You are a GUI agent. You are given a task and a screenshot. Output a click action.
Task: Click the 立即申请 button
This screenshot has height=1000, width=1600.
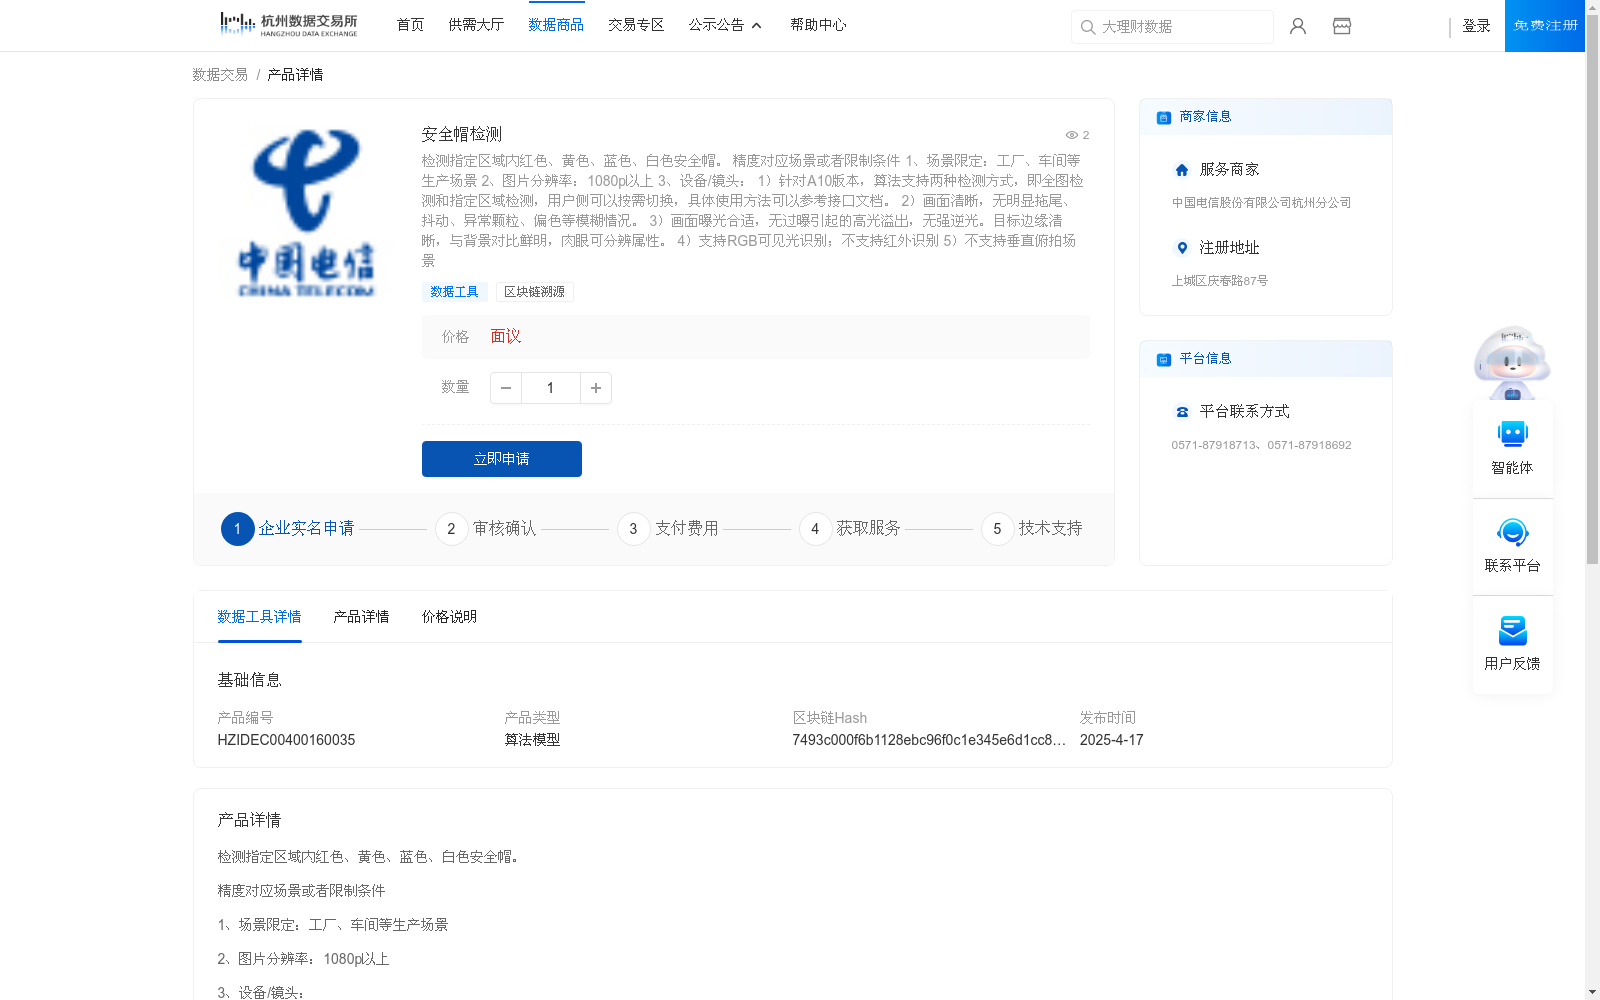tap(502, 459)
